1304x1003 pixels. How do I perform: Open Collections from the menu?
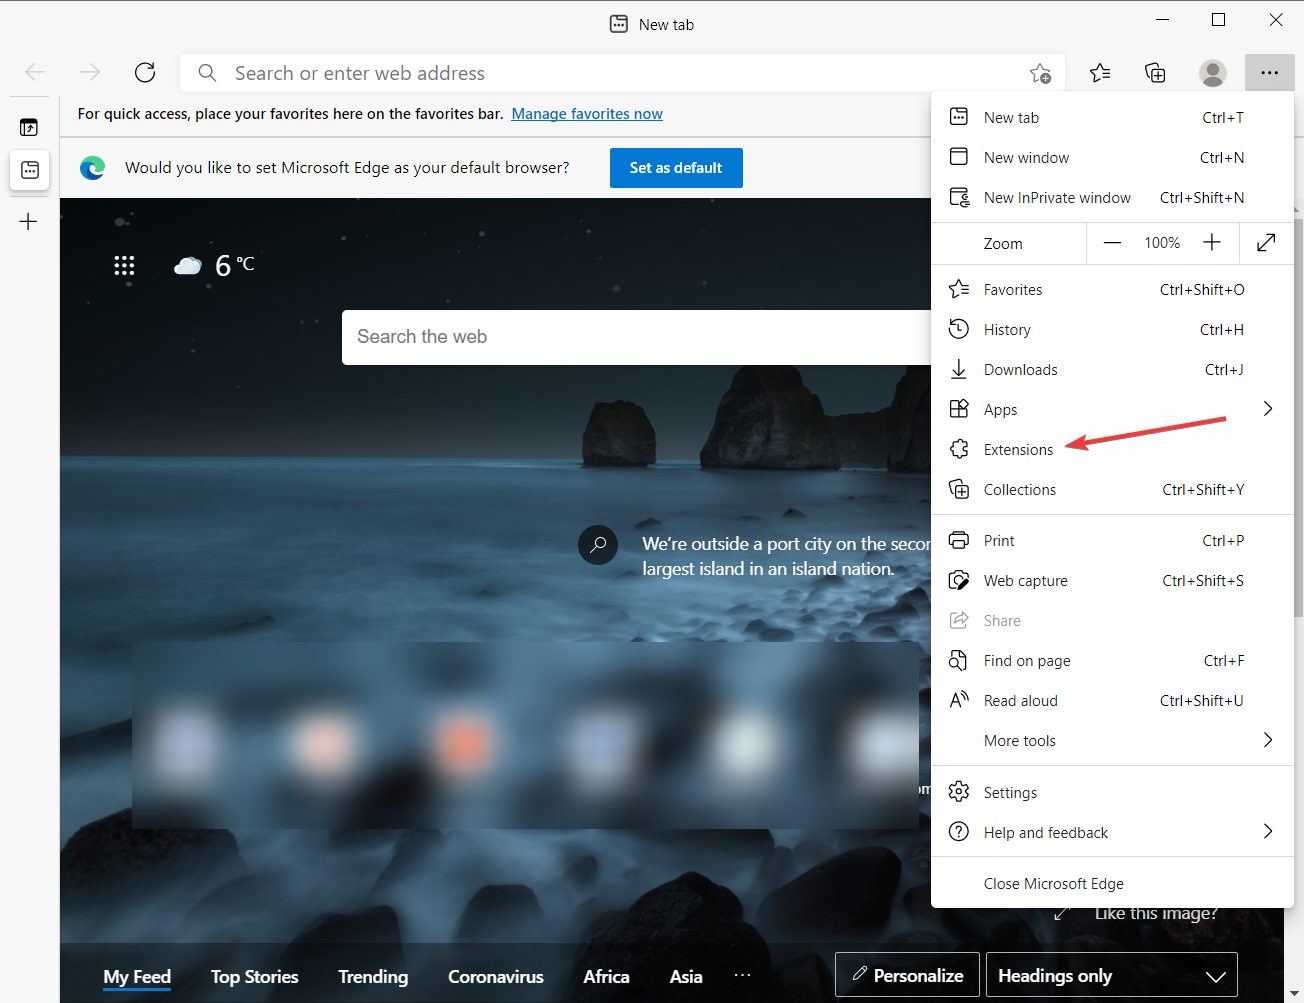[x=1112, y=489]
